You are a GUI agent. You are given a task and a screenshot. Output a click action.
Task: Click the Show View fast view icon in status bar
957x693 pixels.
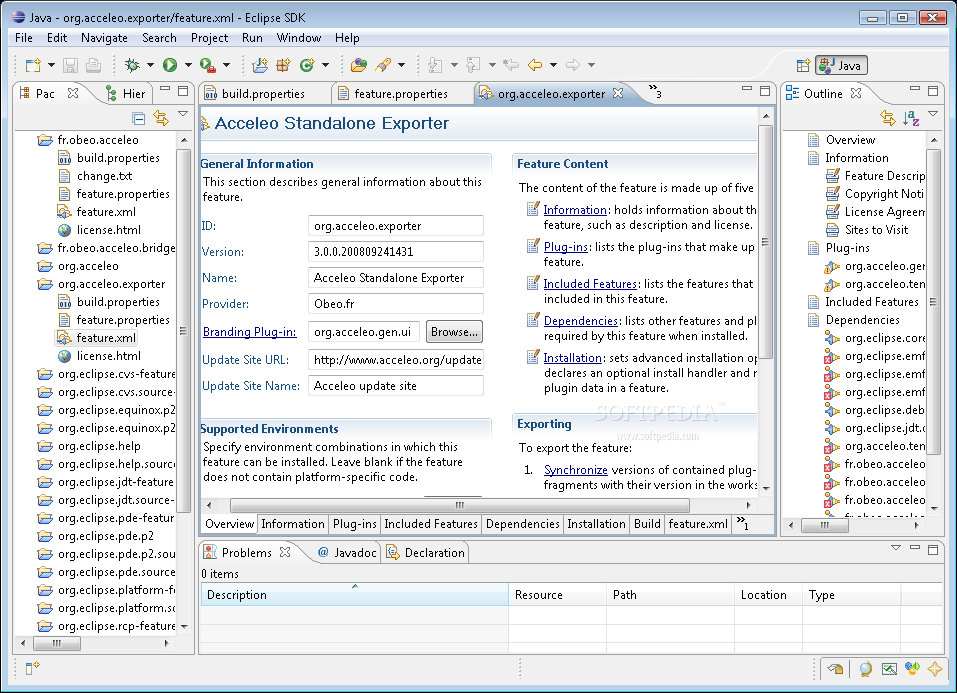[32, 668]
